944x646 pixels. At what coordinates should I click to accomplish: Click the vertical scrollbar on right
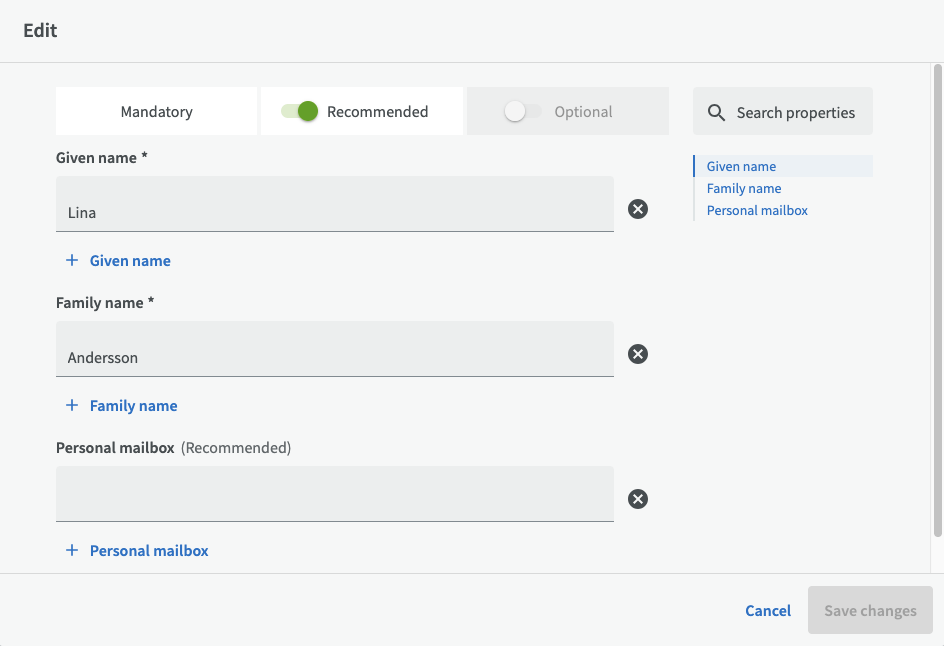[x=937, y=300]
